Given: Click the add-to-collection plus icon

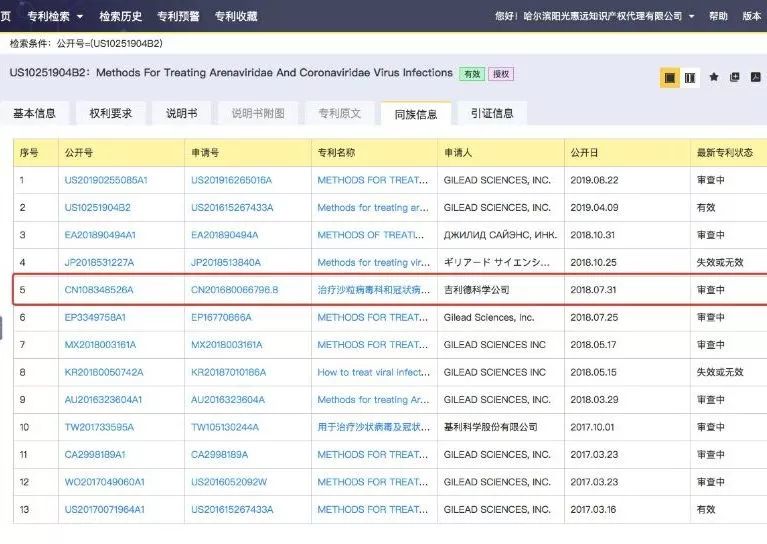Looking at the screenshot, I should tap(734, 77).
